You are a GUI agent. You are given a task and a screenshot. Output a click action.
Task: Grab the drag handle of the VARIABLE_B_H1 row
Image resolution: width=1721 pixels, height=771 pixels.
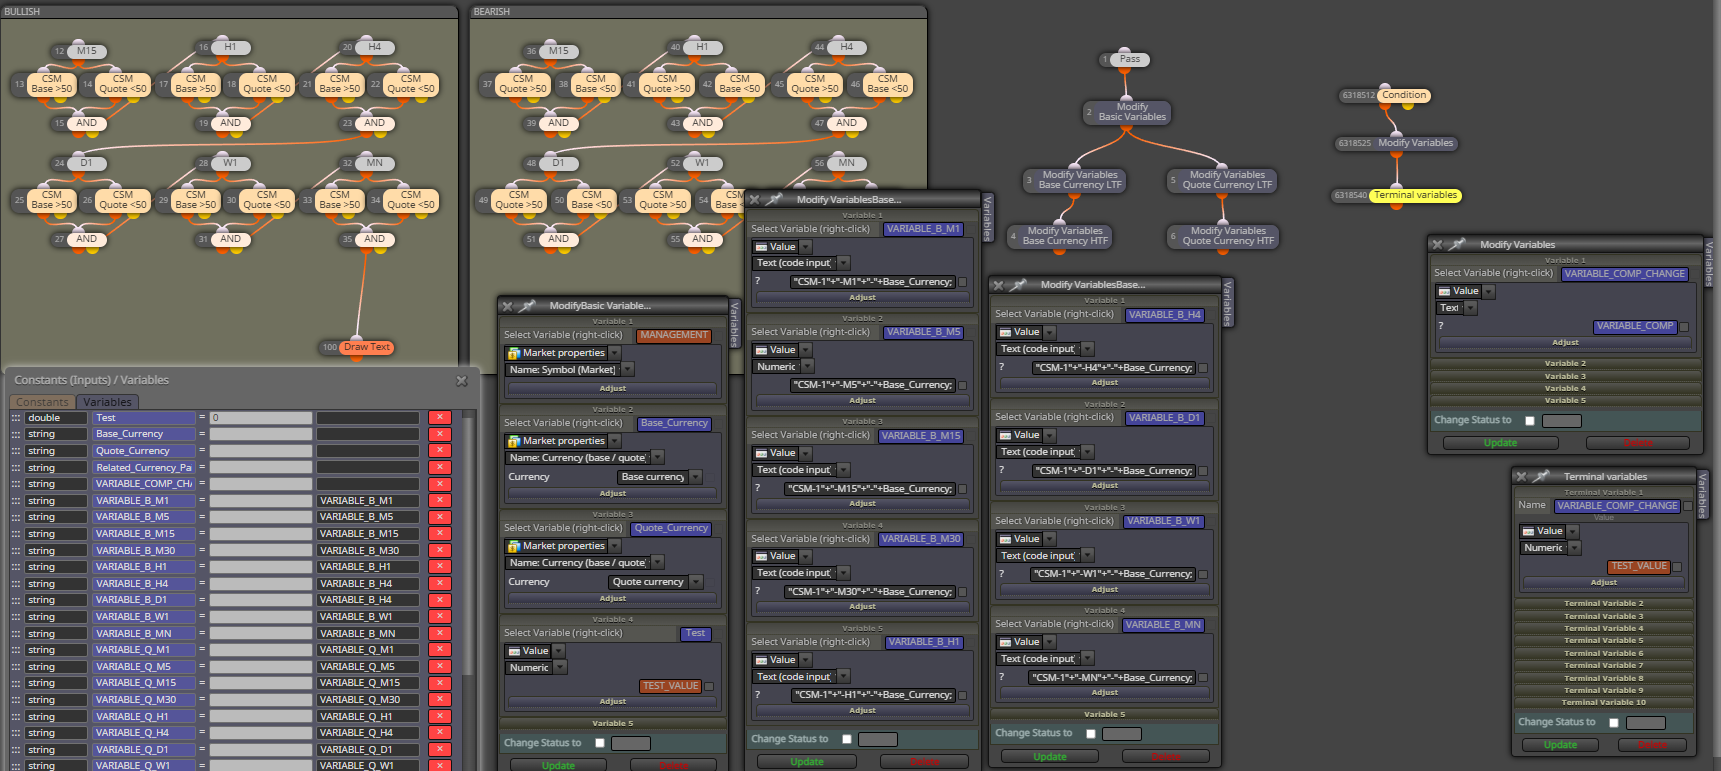point(16,567)
